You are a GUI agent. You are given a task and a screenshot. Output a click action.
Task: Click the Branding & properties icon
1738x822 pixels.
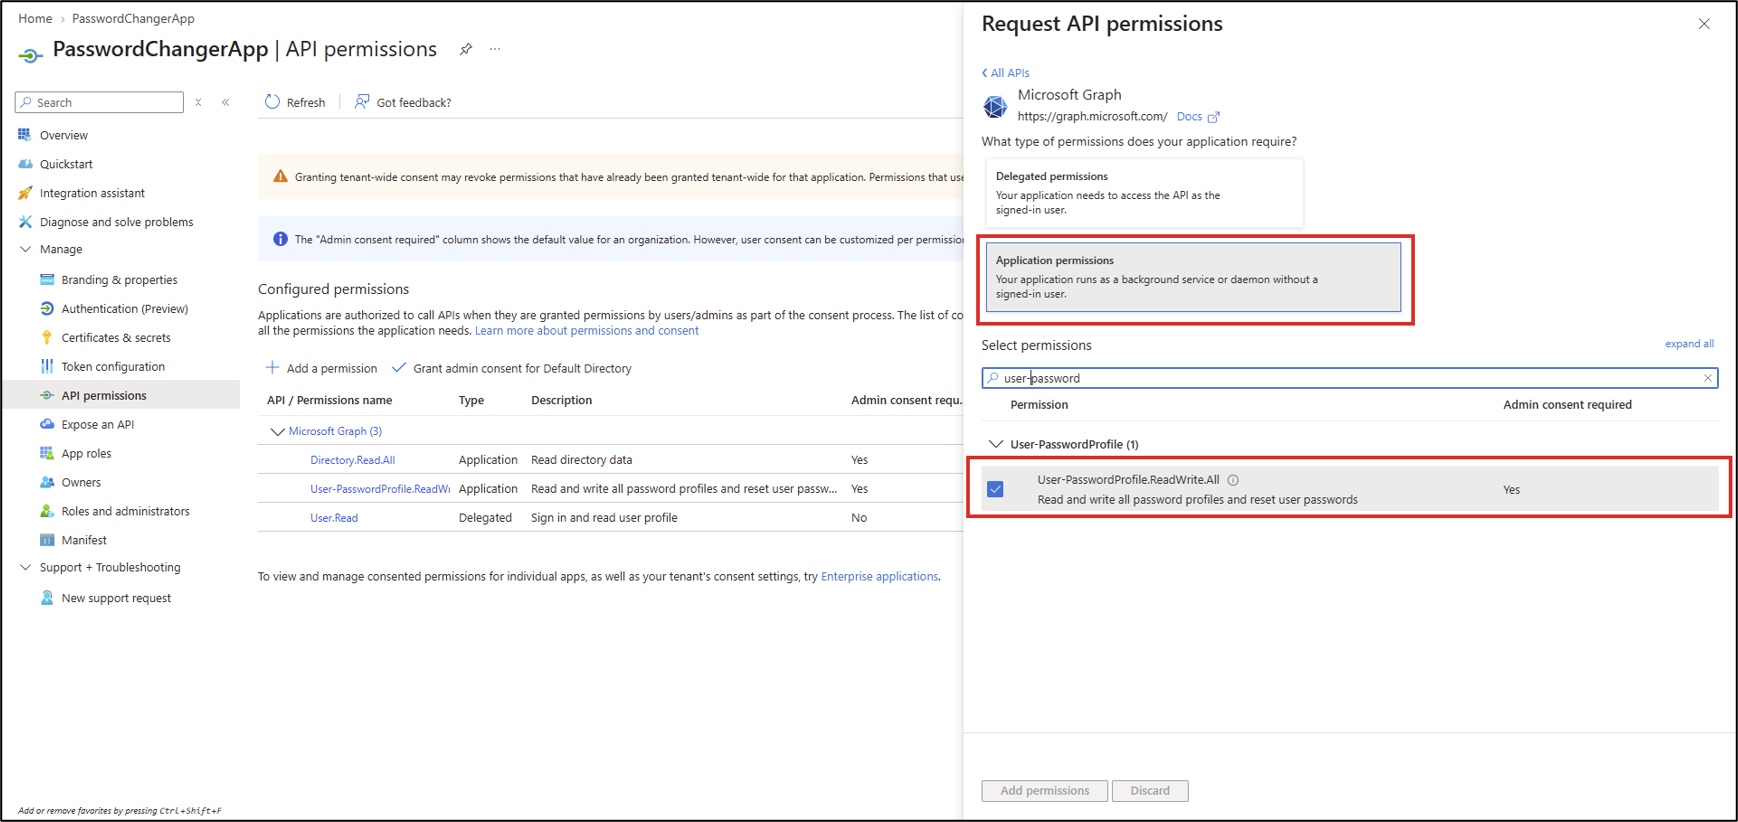[47, 280]
